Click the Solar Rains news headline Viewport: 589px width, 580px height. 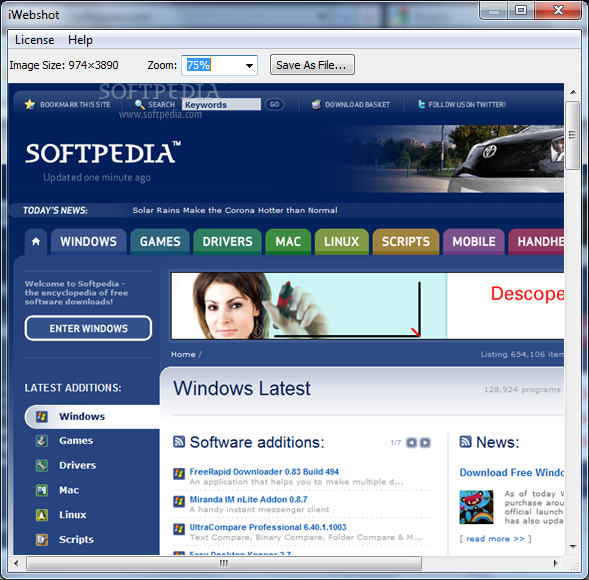pos(235,210)
